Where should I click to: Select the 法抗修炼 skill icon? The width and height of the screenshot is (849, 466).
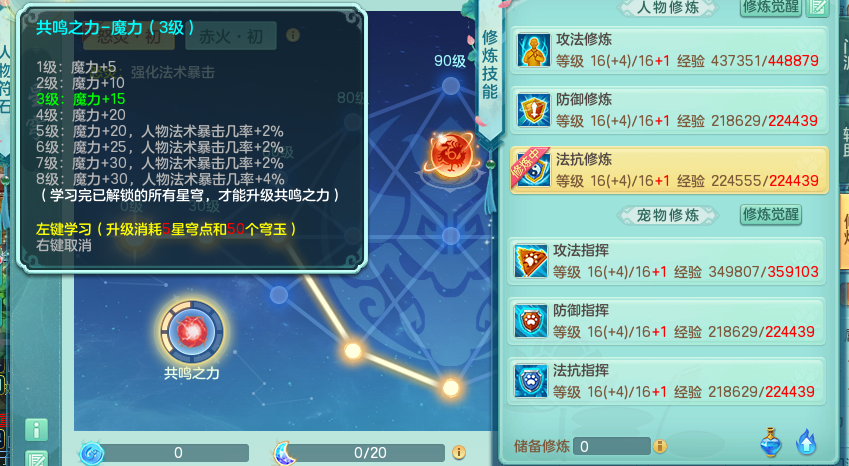point(533,170)
